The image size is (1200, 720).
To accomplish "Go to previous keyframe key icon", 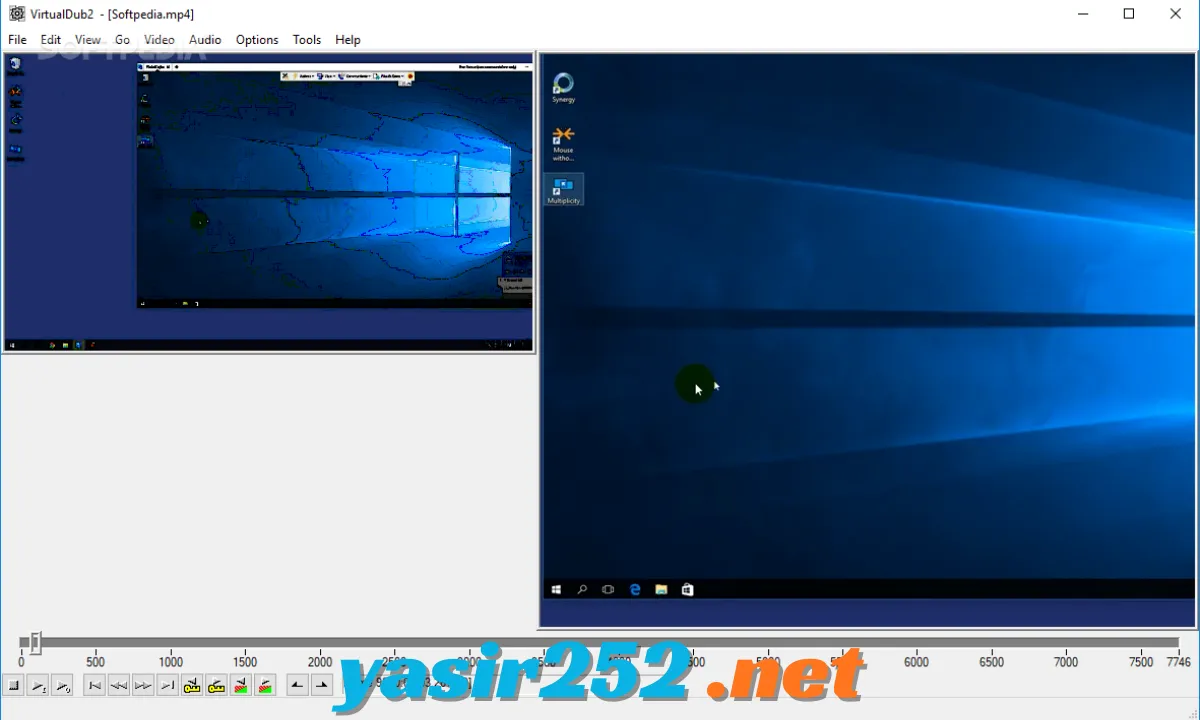I will [x=192, y=685].
